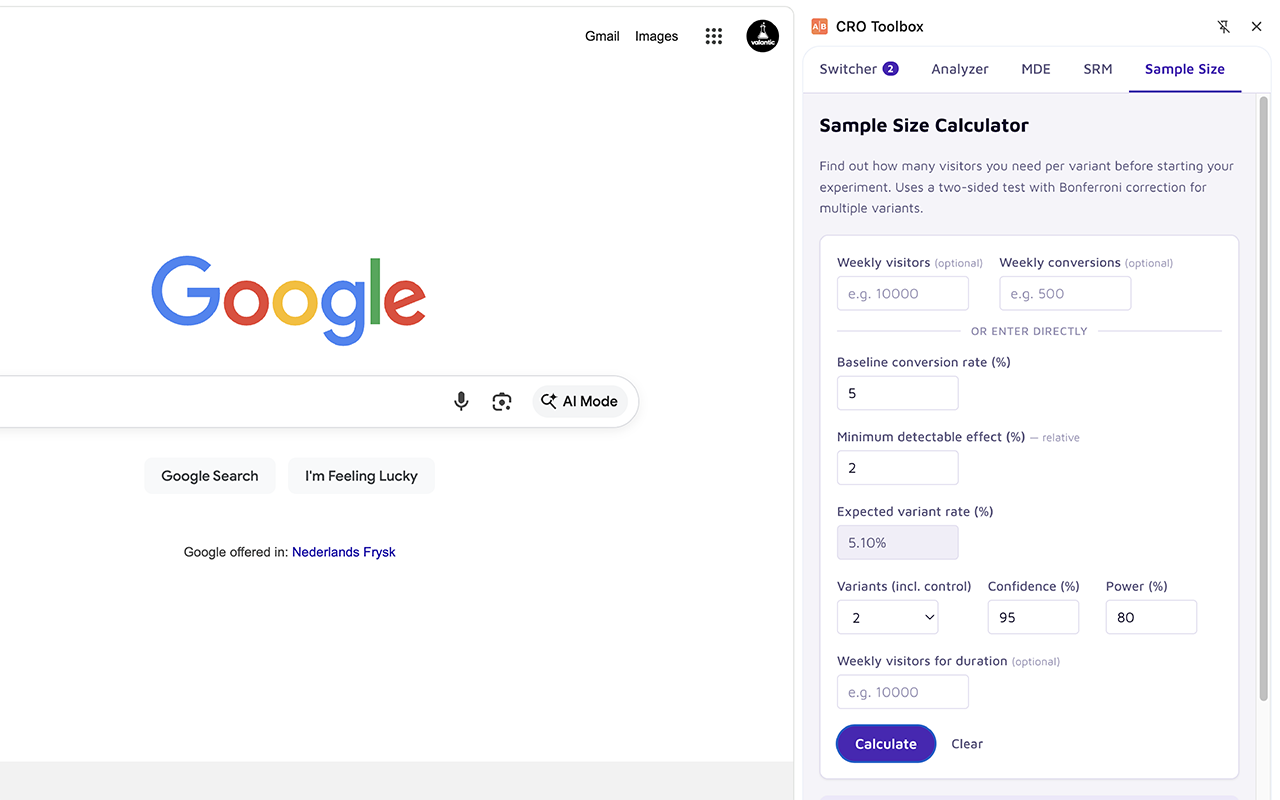Close the CRO Toolbox side panel
This screenshot has height=800, width=1280.
point(1257,27)
